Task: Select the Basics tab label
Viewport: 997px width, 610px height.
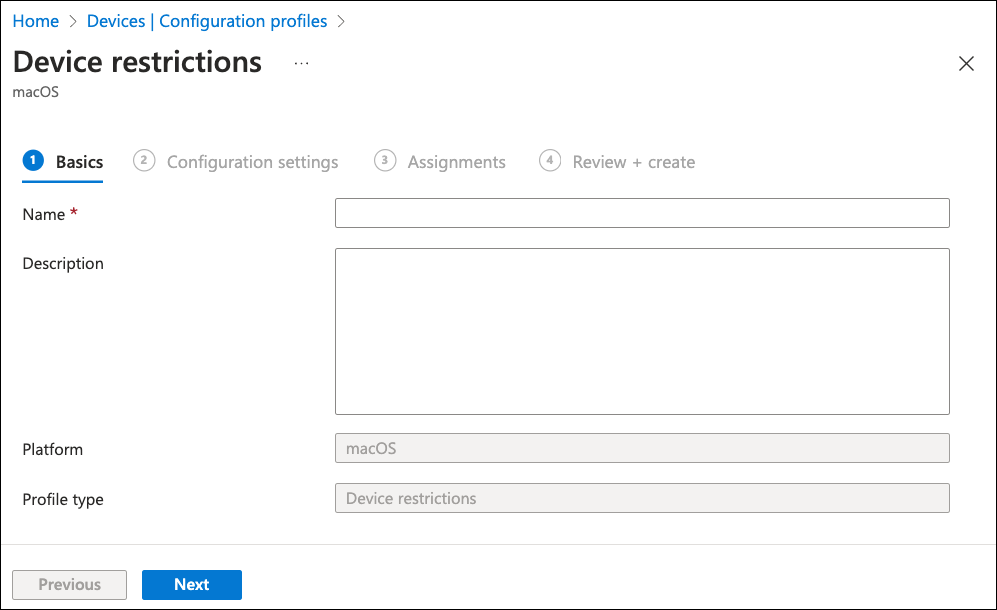Action: pyautogui.click(x=79, y=162)
